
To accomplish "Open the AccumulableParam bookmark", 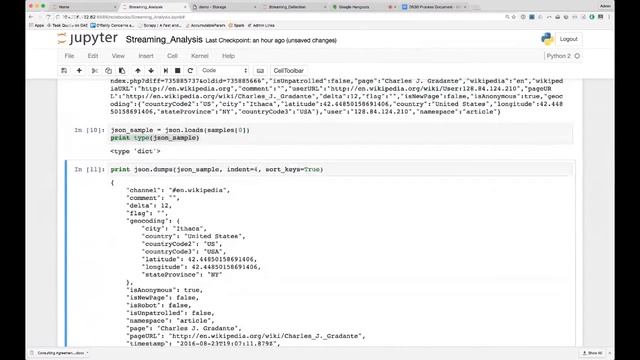I will click(205, 25).
